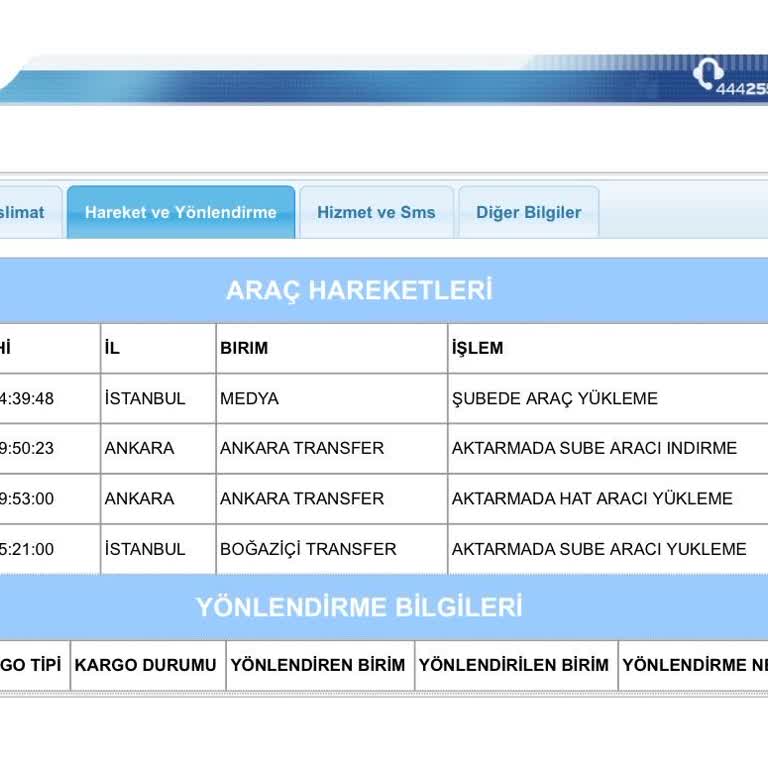Click the YÖNLENDİRİLEN BİRİM column header
Screen dimensions: 768x768
pyautogui.click(x=514, y=665)
